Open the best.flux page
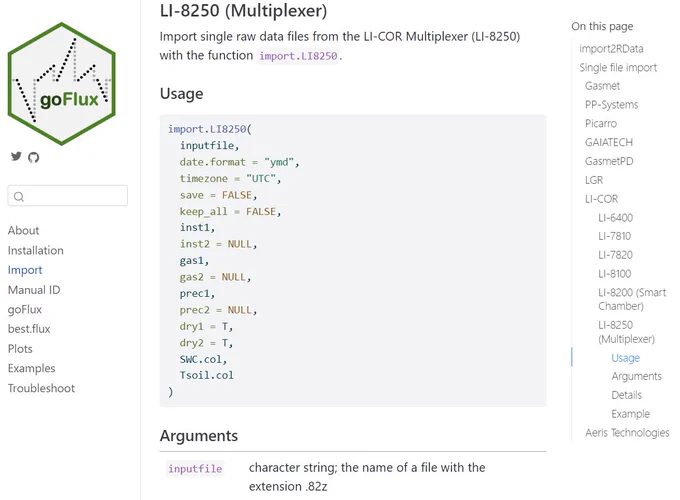The image size is (680, 500). [29, 329]
